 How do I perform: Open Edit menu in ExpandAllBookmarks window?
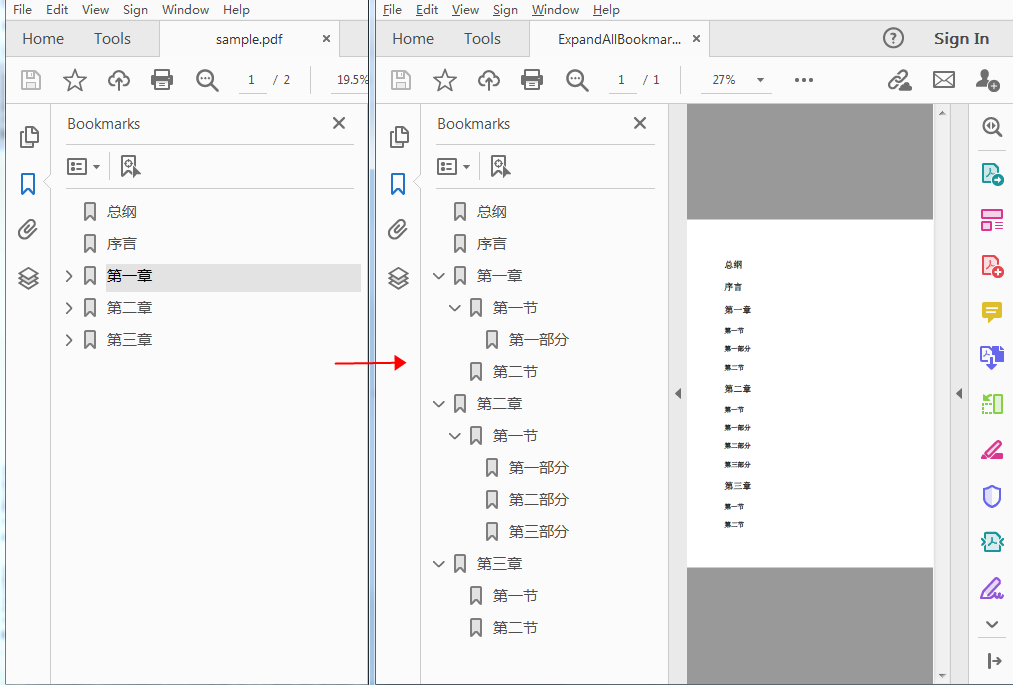[427, 10]
